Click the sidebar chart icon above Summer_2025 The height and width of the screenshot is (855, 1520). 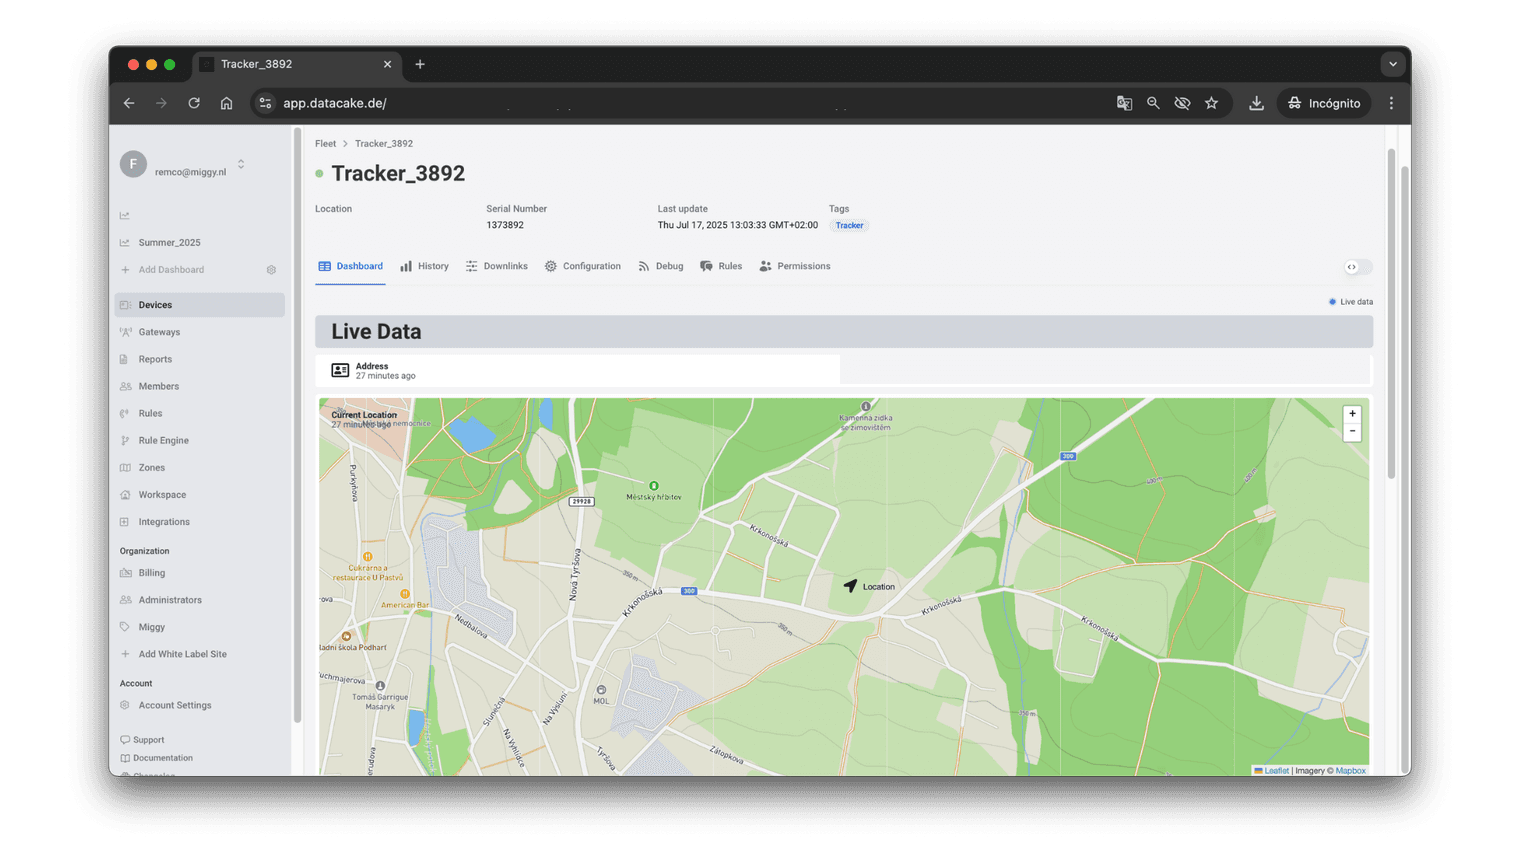click(125, 215)
